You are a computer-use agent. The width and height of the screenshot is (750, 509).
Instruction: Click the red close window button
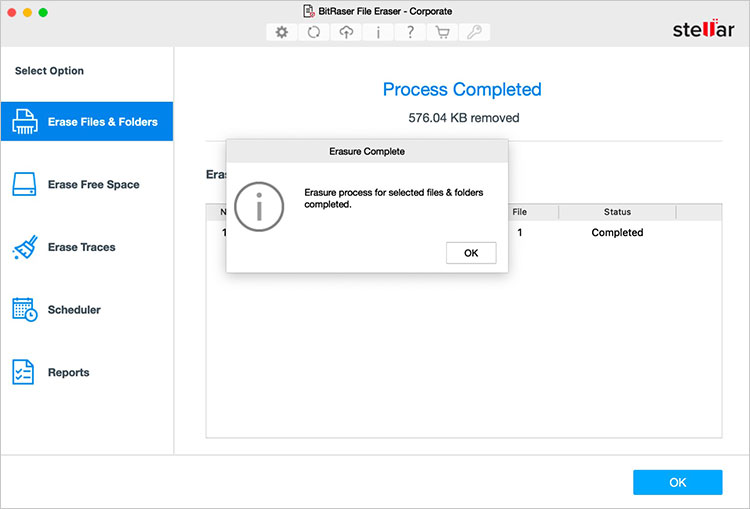click(x=11, y=12)
